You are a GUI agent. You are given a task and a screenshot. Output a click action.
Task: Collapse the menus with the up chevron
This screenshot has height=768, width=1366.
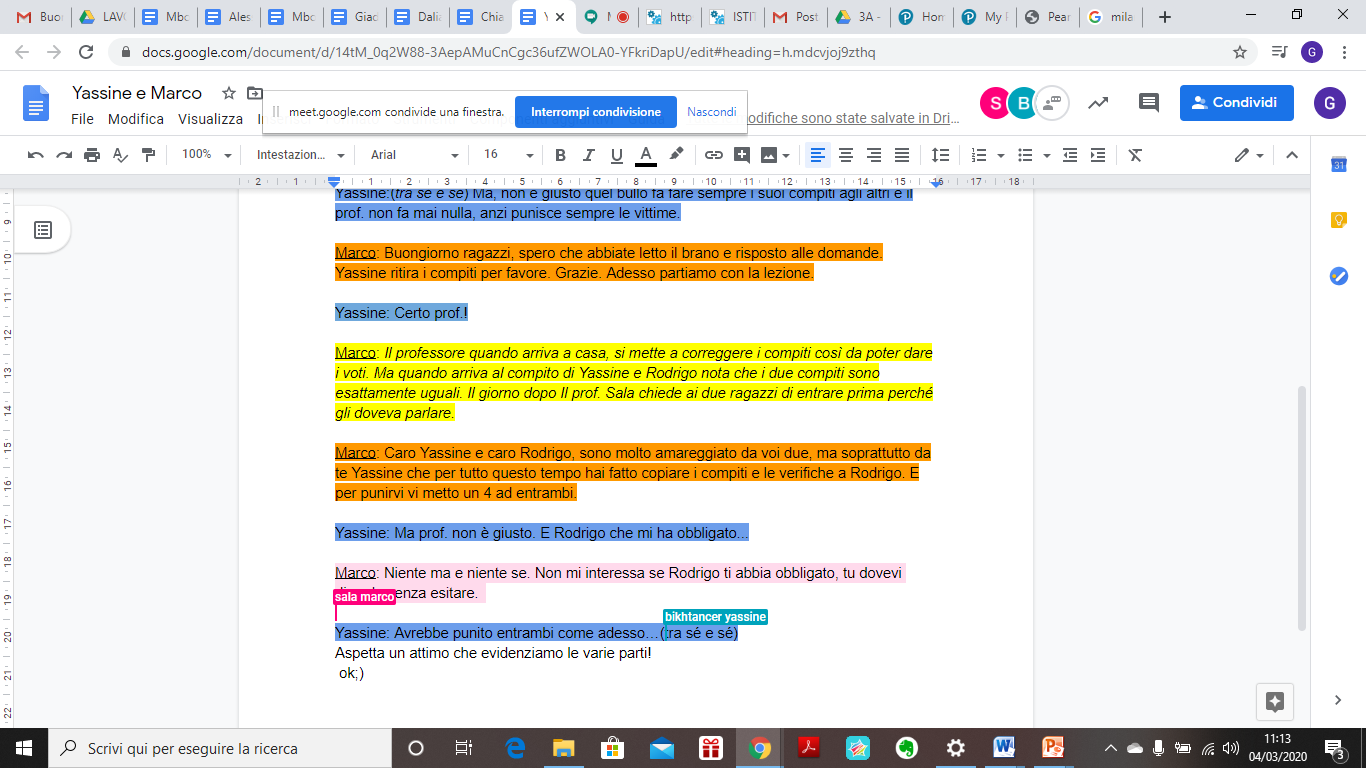(x=1292, y=155)
